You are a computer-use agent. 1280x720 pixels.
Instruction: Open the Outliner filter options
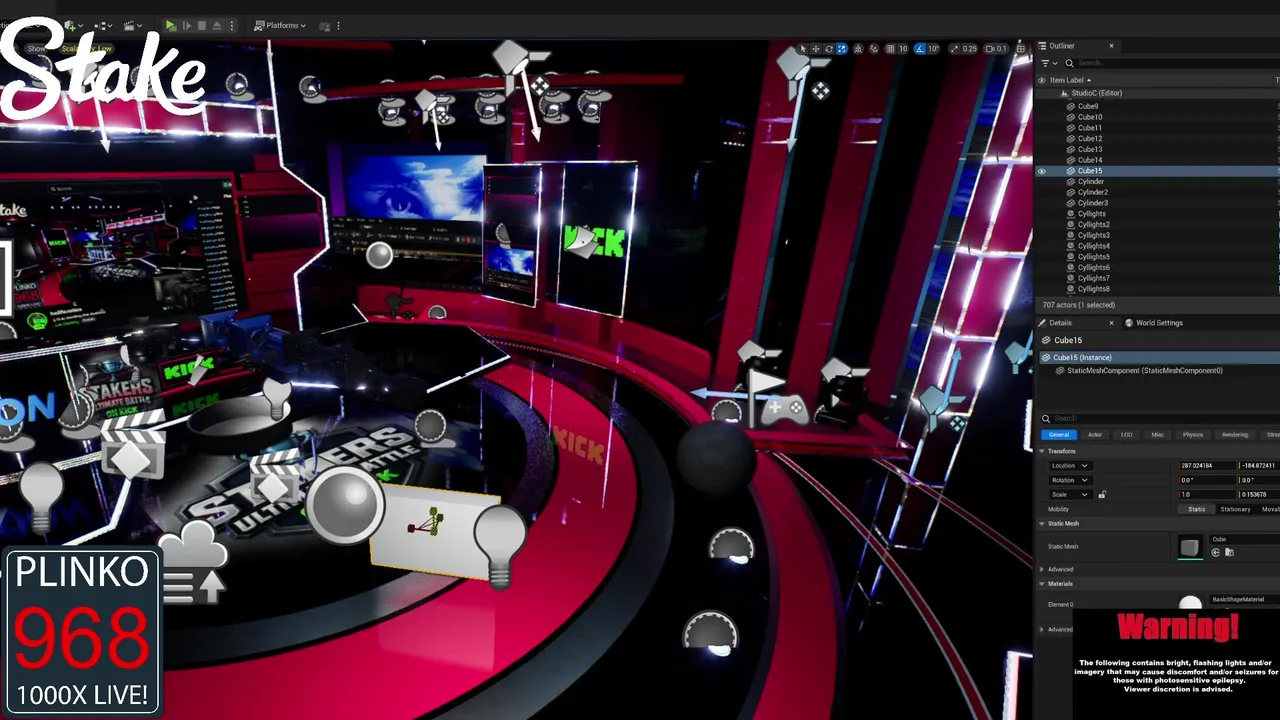pos(1048,63)
